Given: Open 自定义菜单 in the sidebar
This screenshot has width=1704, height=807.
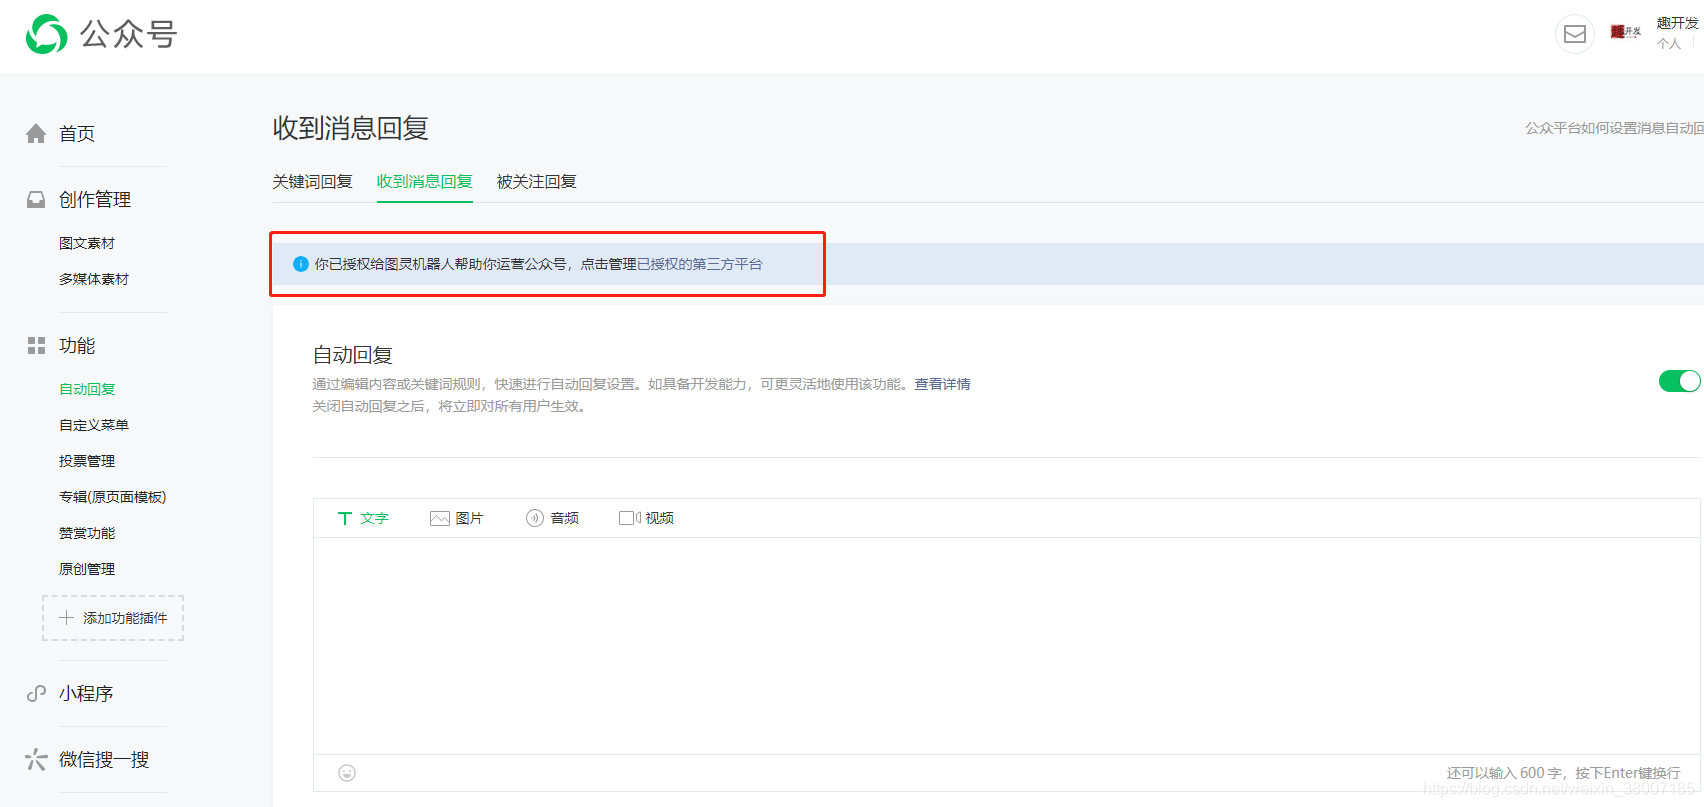Looking at the screenshot, I should pos(94,425).
